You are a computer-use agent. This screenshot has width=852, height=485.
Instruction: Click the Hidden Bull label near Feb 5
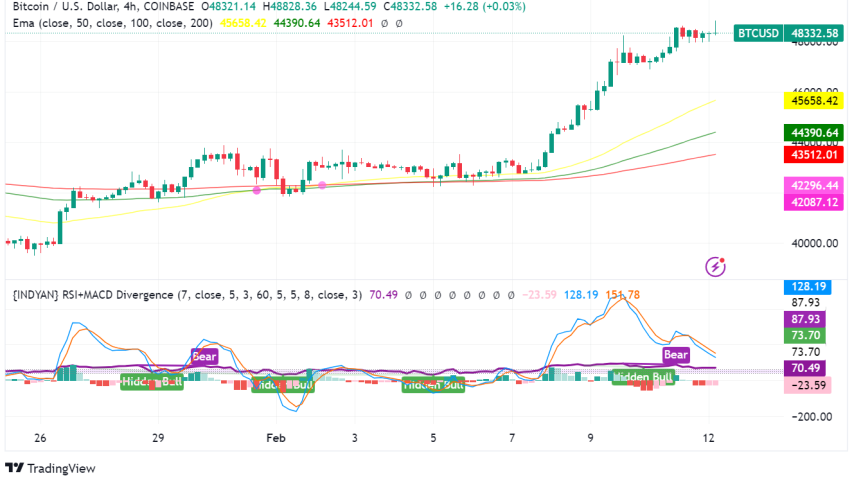433,385
